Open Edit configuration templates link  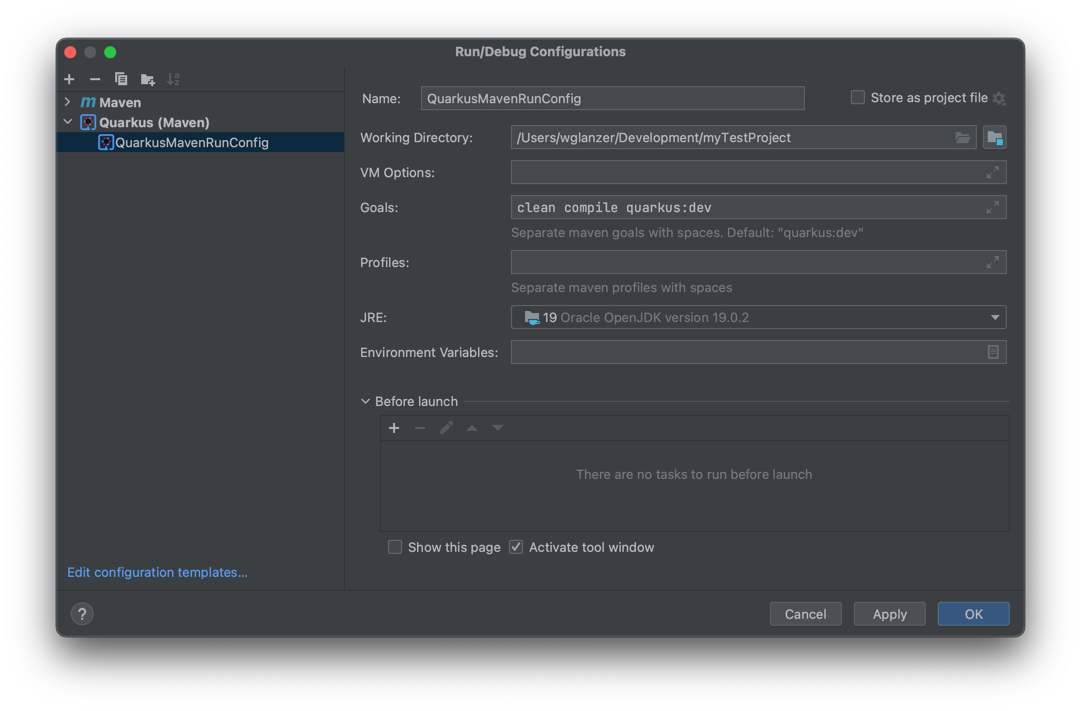click(157, 572)
